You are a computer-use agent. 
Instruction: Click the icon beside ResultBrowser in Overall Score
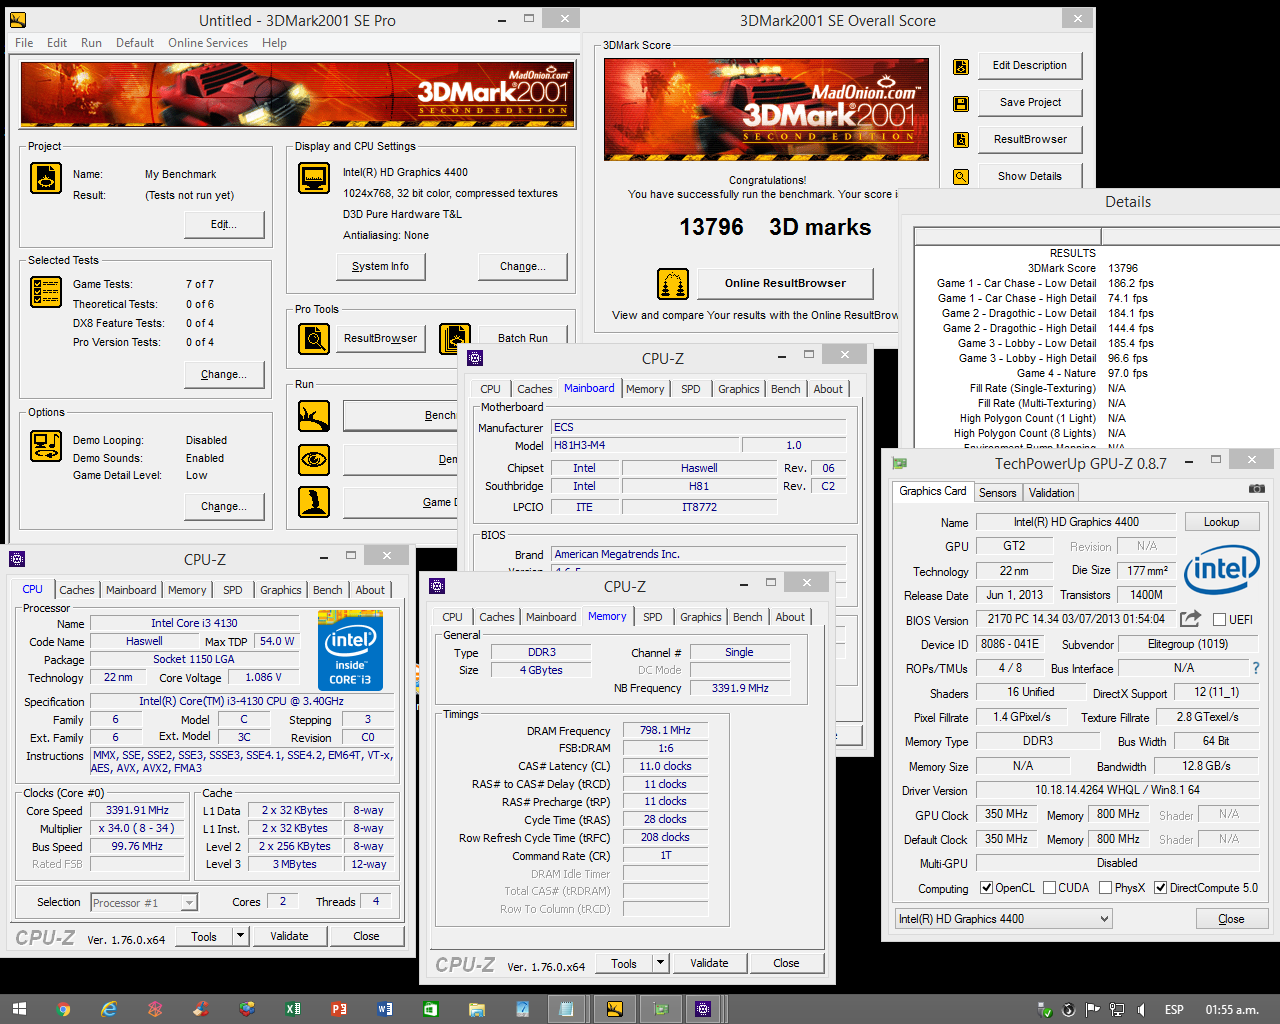[961, 140]
